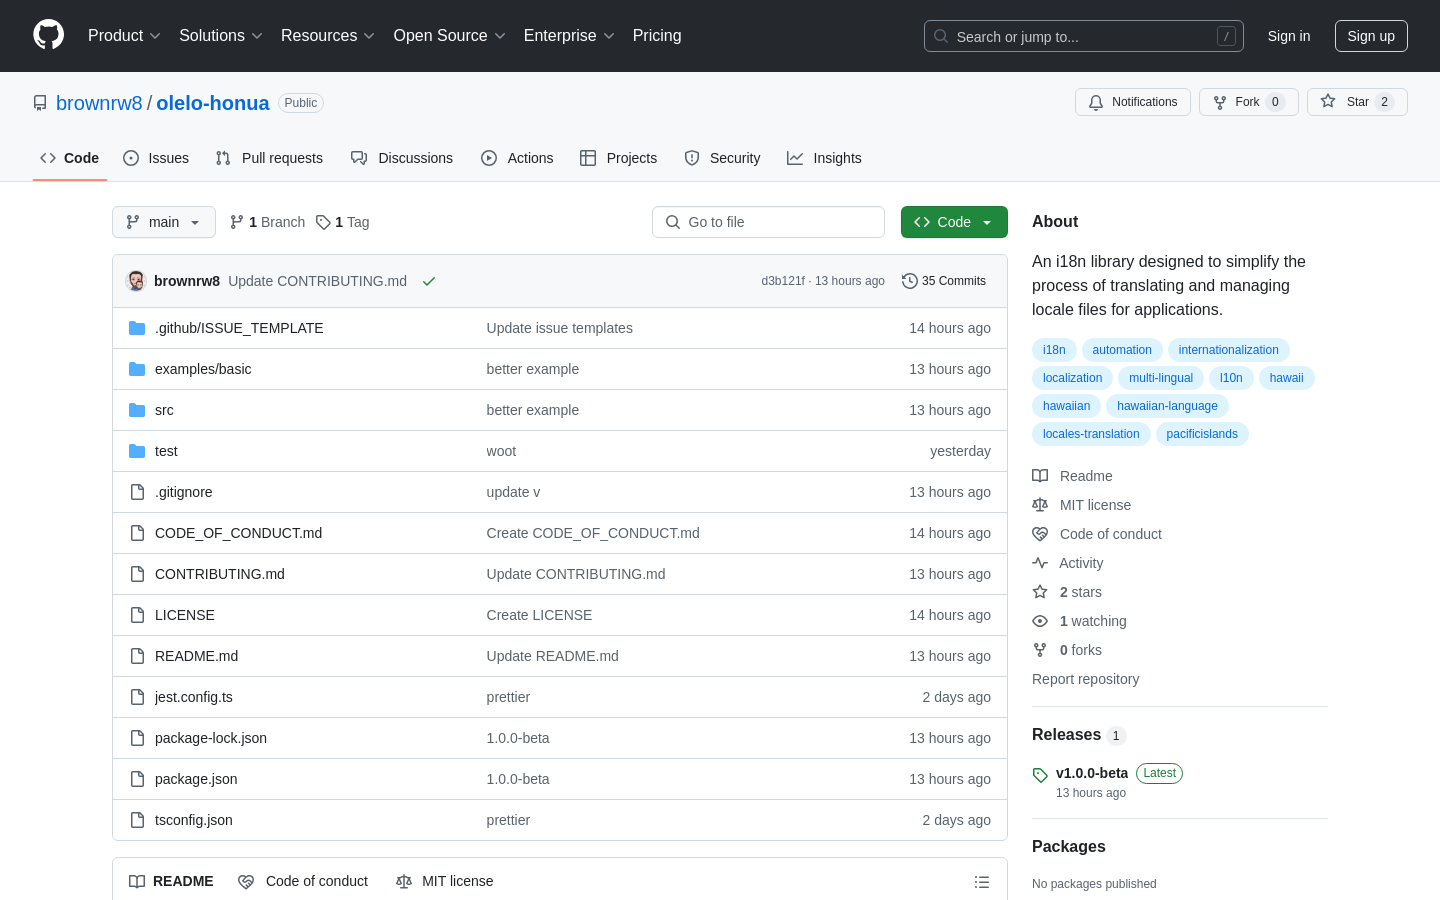
Task: Open the CODE_OF_CONDUCT.md file
Action: pos(238,533)
